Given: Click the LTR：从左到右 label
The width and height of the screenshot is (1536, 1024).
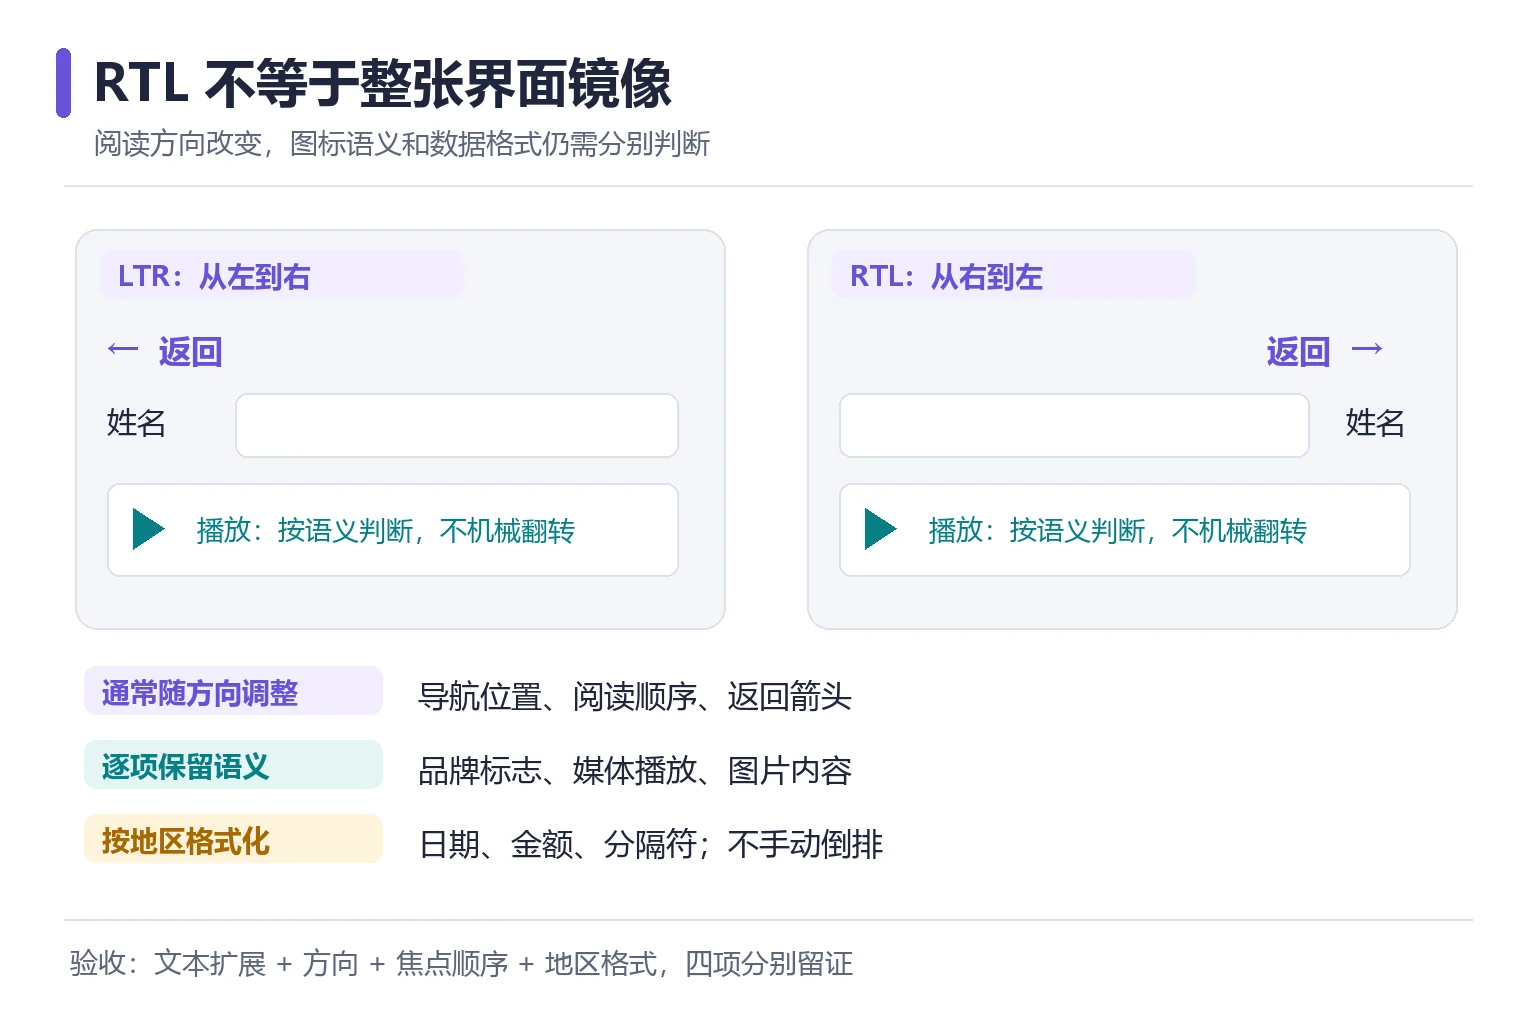Looking at the screenshot, I should click(x=214, y=276).
